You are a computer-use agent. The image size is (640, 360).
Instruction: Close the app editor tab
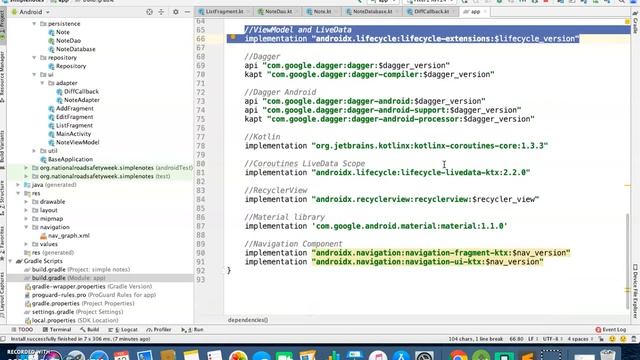[485, 11]
